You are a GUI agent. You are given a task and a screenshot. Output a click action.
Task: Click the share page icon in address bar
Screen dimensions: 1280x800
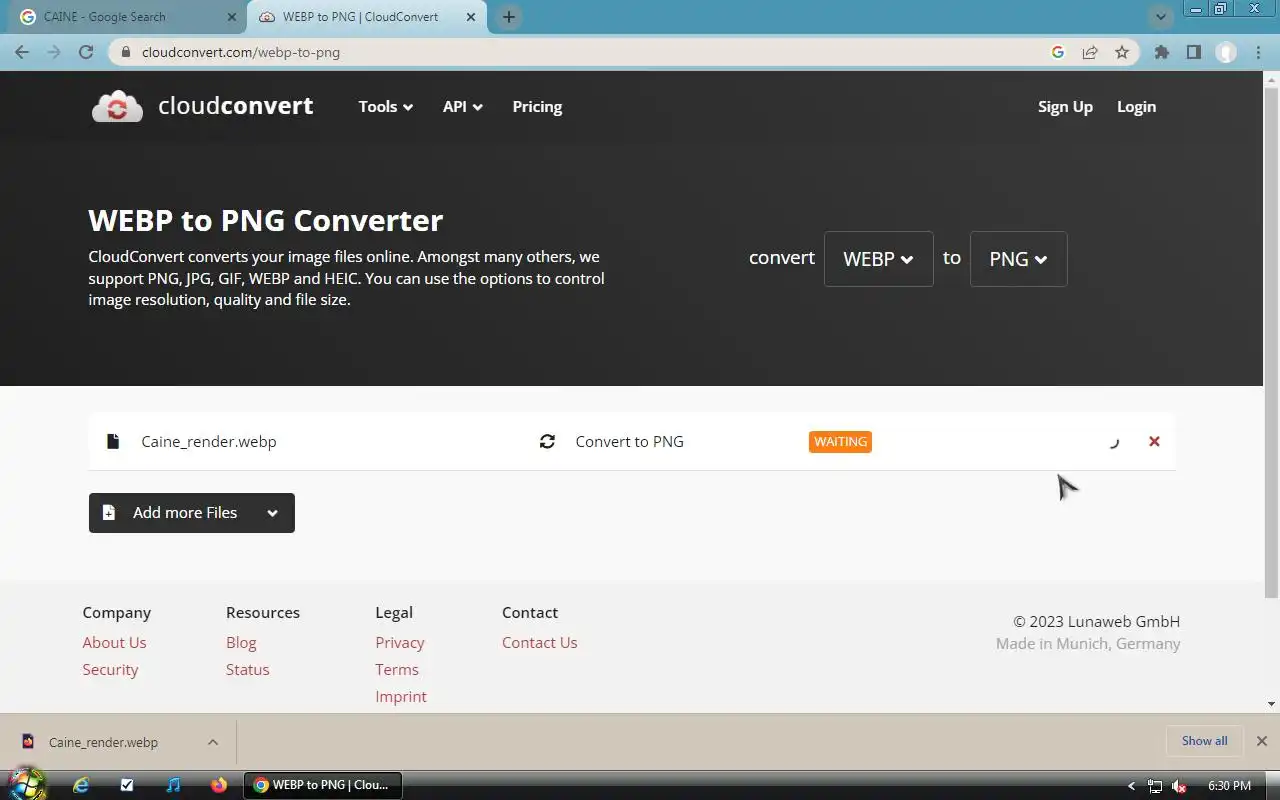pos(1090,52)
